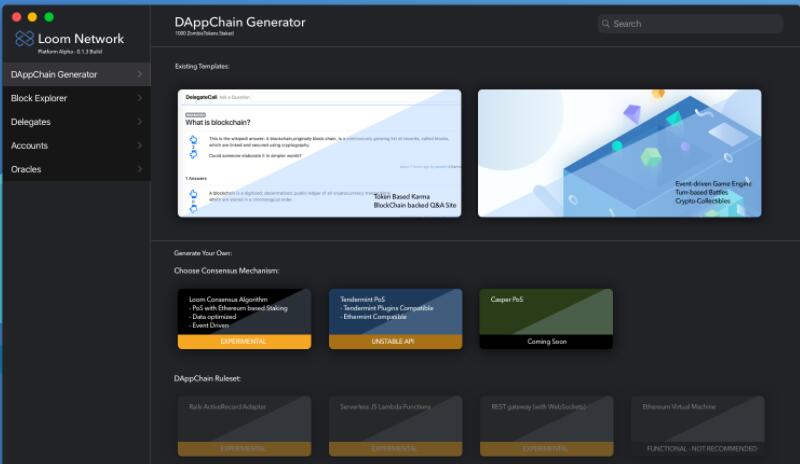
Task: Open the Event-driven Game Engine template
Action: tap(619, 153)
